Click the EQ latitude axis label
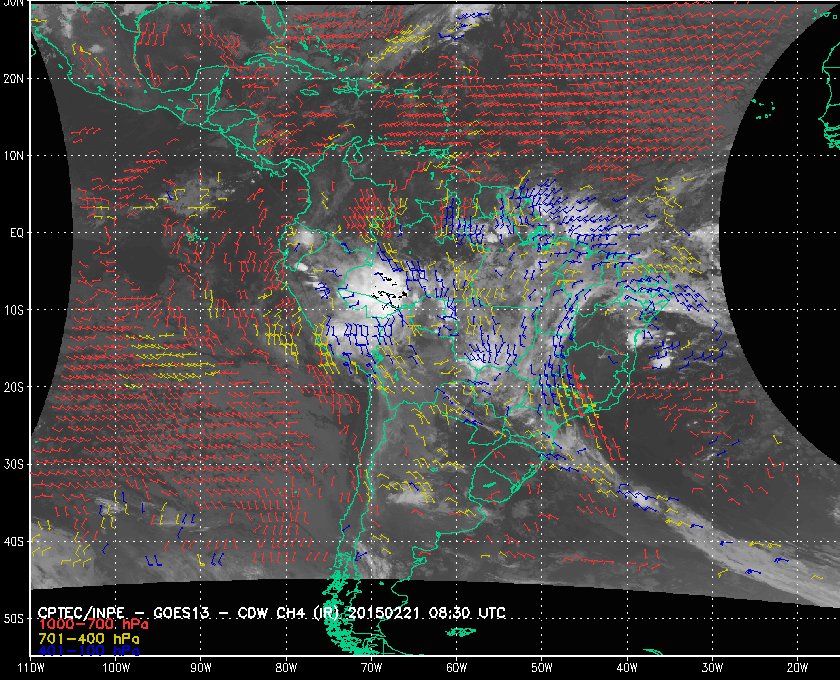The height and width of the screenshot is (680, 840). click(x=15, y=232)
